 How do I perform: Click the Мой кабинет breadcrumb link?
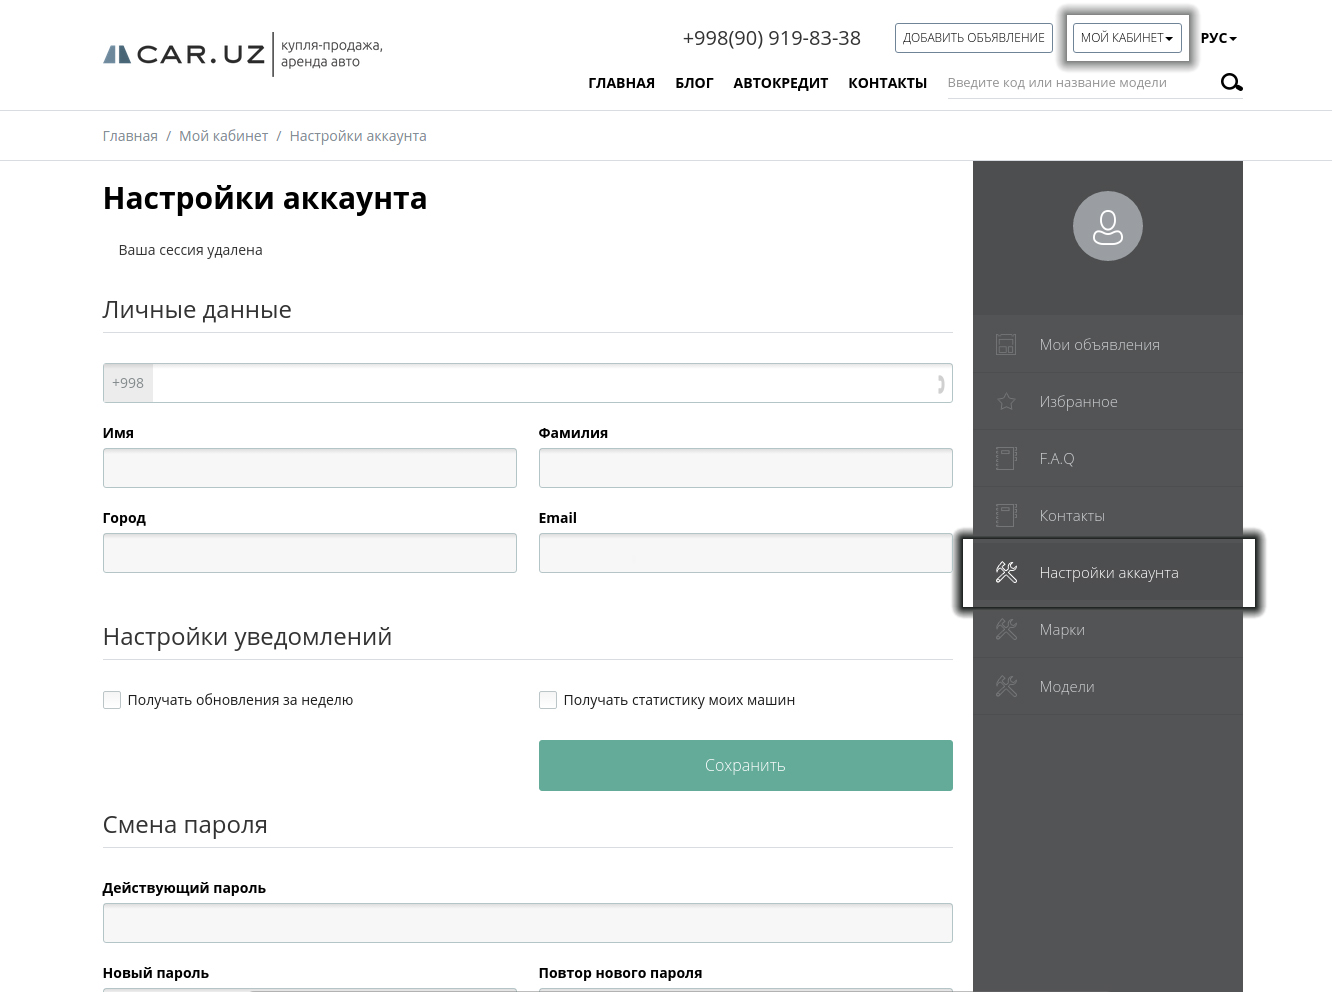pyautogui.click(x=224, y=136)
